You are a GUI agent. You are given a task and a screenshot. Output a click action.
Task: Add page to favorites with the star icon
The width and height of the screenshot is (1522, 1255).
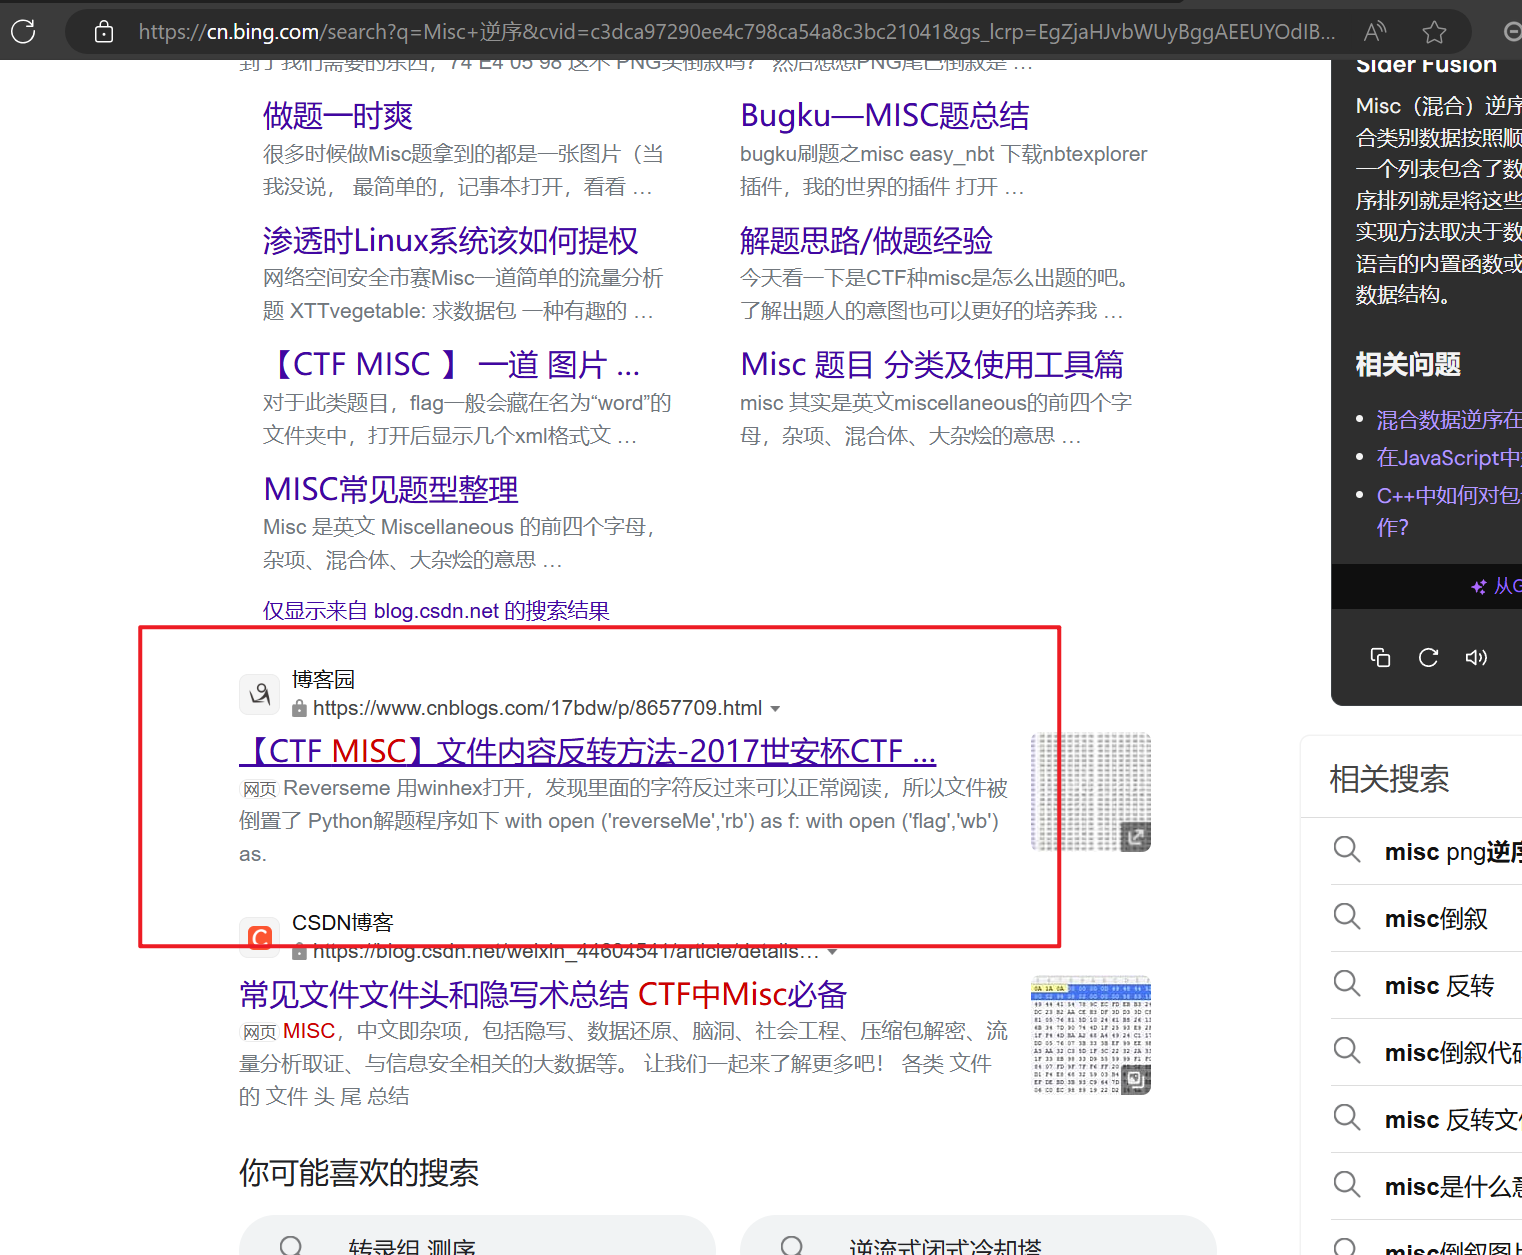tap(1434, 32)
